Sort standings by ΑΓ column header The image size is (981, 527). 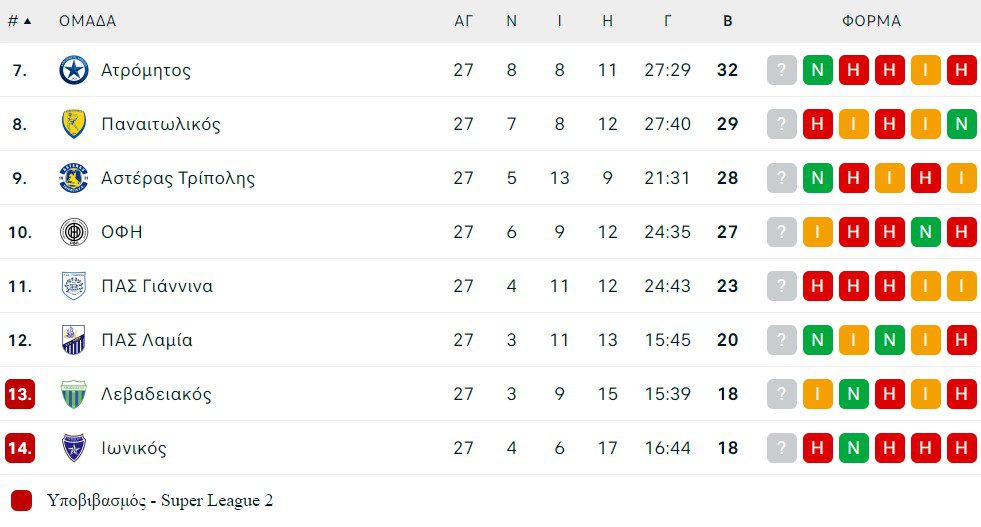tap(463, 21)
